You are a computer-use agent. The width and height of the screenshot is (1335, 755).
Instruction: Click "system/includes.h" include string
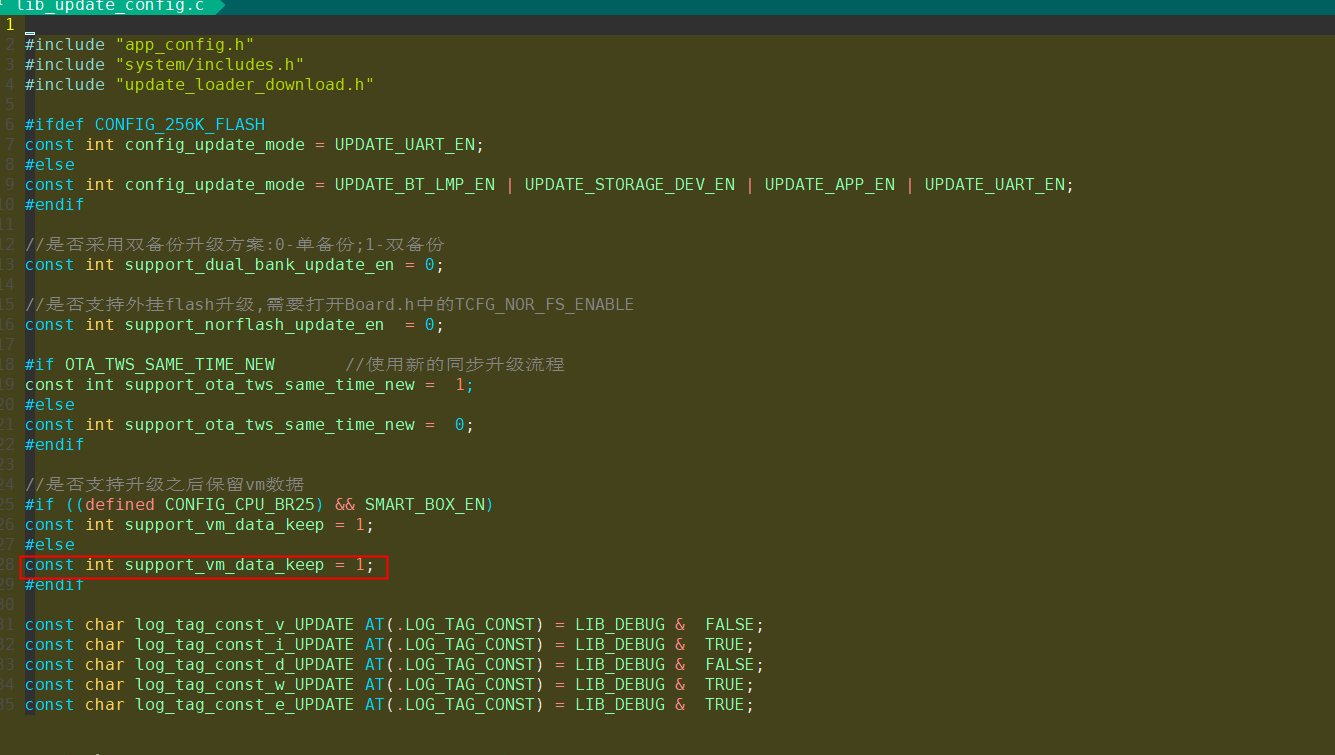pyautogui.click(x=209, y=65)
